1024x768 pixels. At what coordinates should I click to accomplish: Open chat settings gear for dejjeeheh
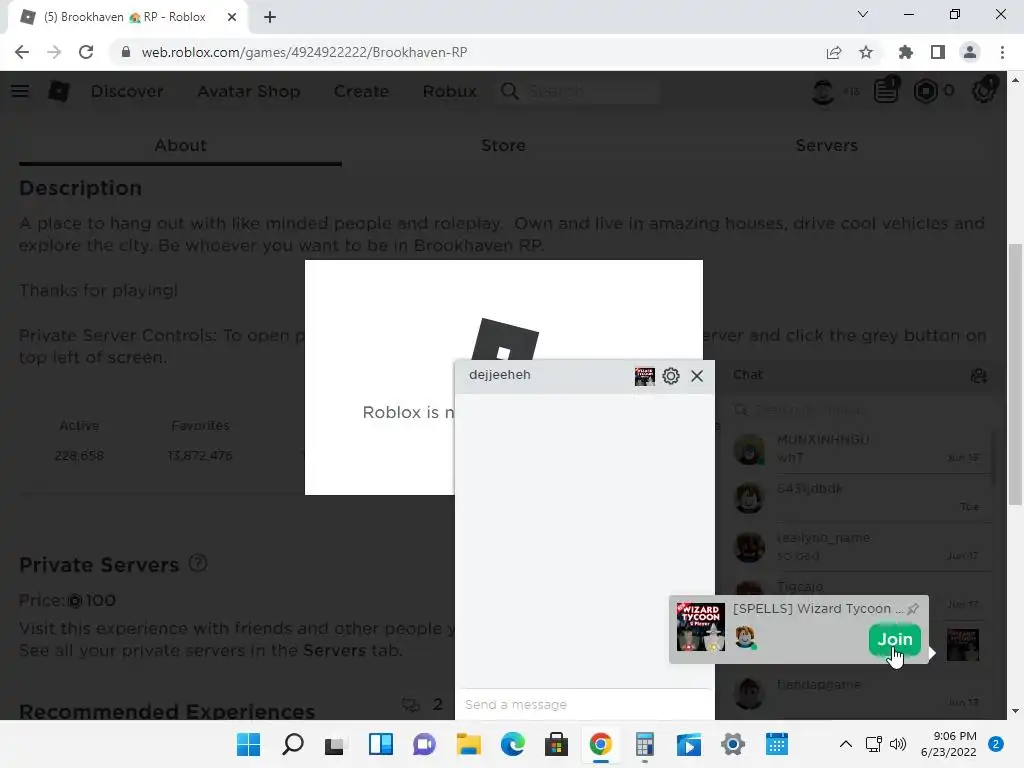671,376
